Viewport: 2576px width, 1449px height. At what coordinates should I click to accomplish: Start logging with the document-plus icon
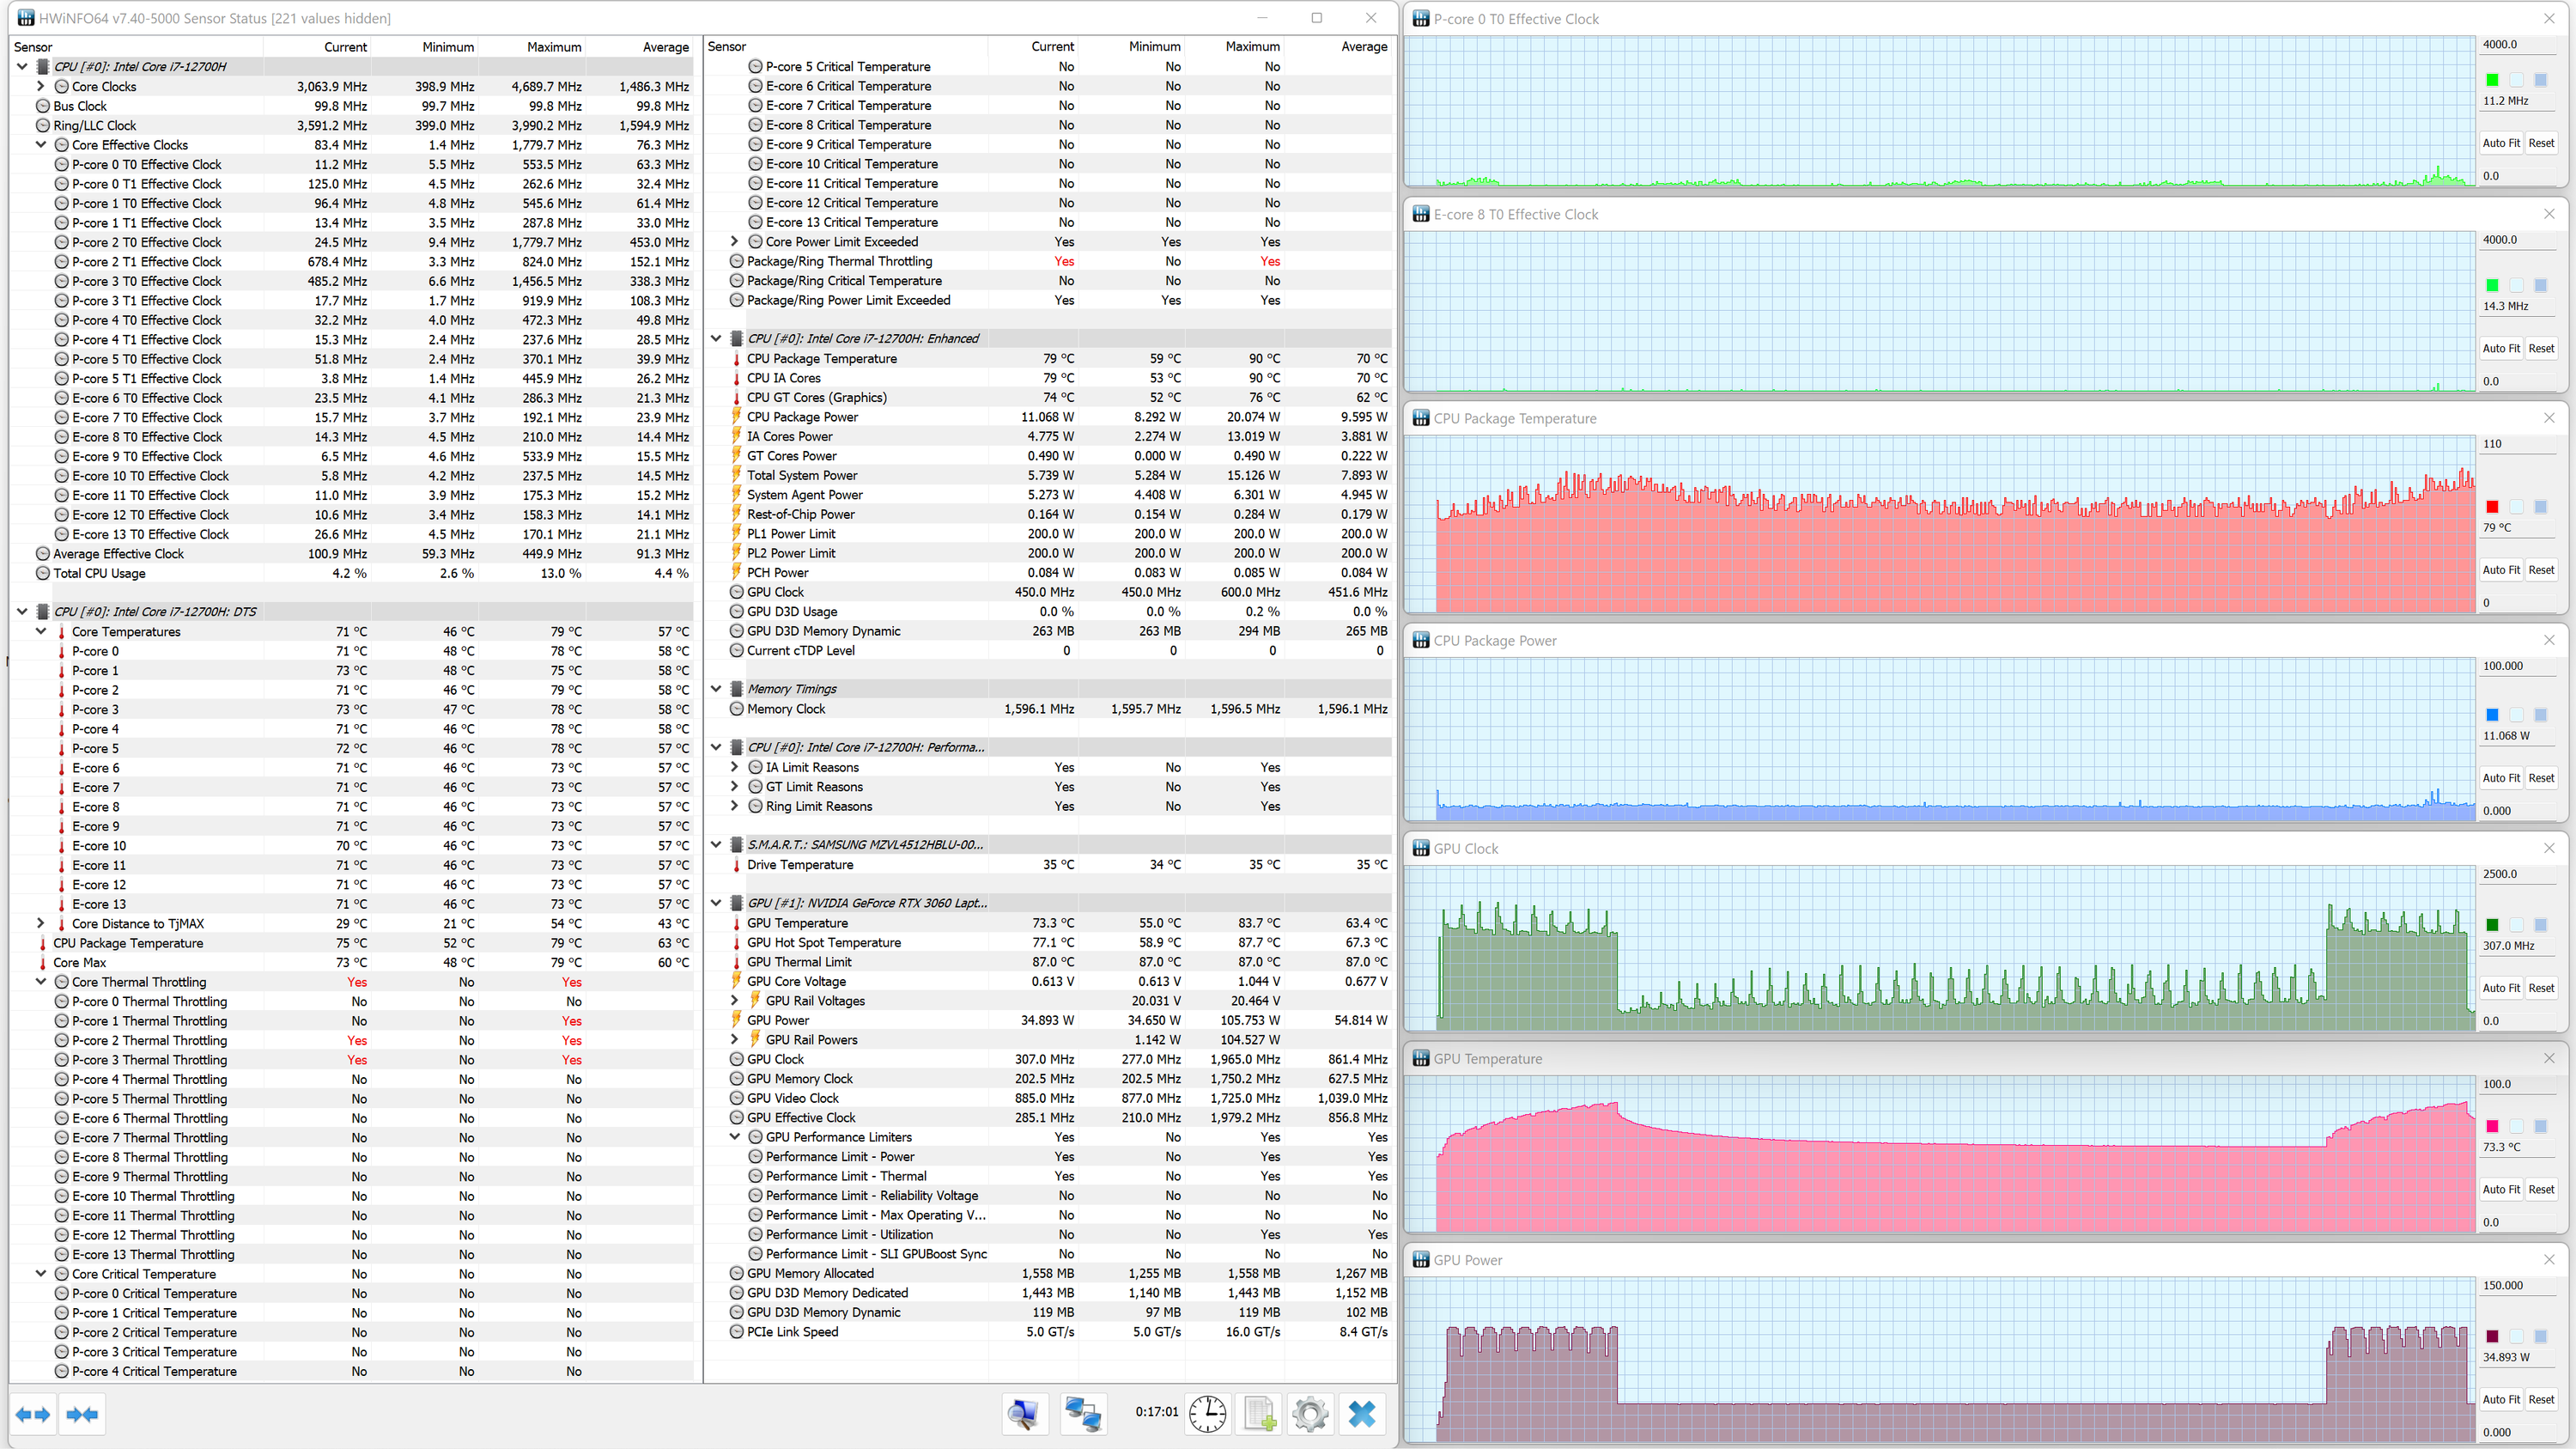click(1260, 1414)
